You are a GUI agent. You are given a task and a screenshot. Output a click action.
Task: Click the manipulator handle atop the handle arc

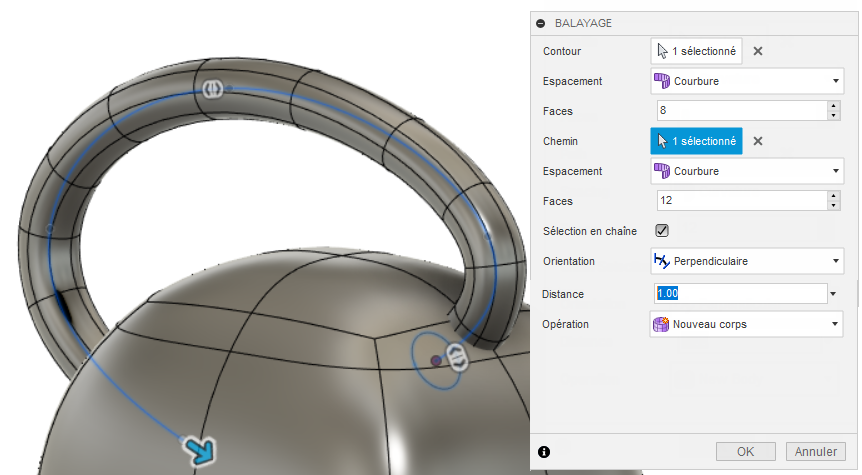coord(213,89)
